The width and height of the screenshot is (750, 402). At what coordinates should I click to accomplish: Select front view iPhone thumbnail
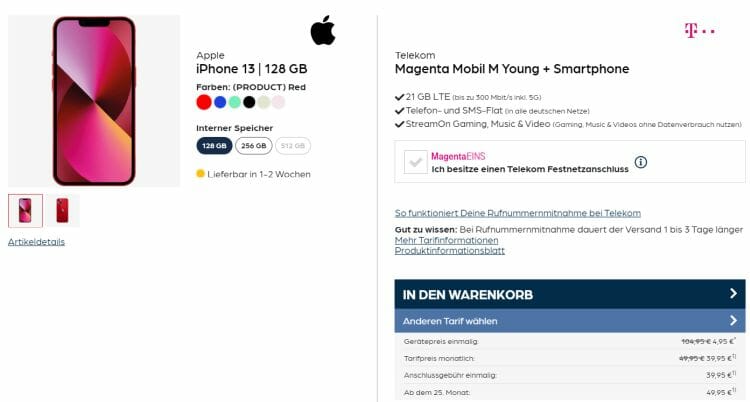[x=25, y=210]
